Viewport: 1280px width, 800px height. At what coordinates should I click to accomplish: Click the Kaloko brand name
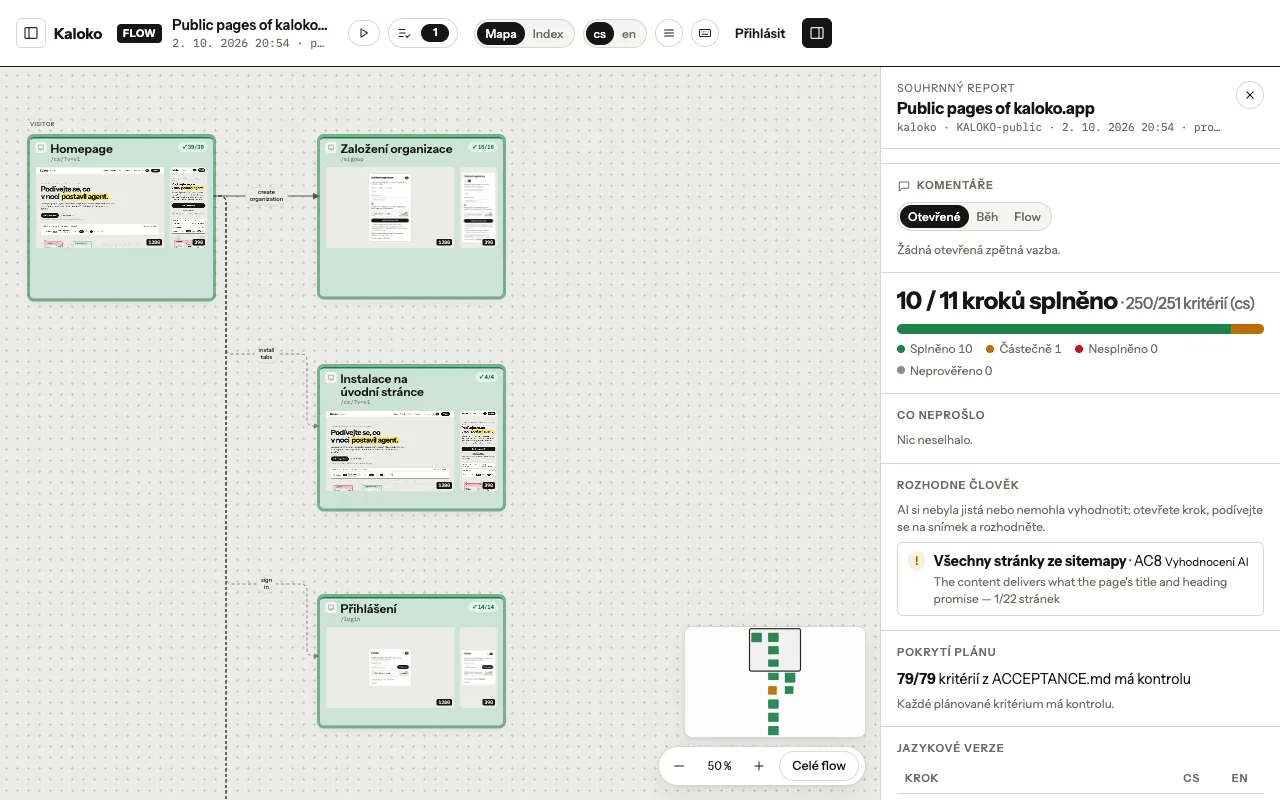[78, 33]
